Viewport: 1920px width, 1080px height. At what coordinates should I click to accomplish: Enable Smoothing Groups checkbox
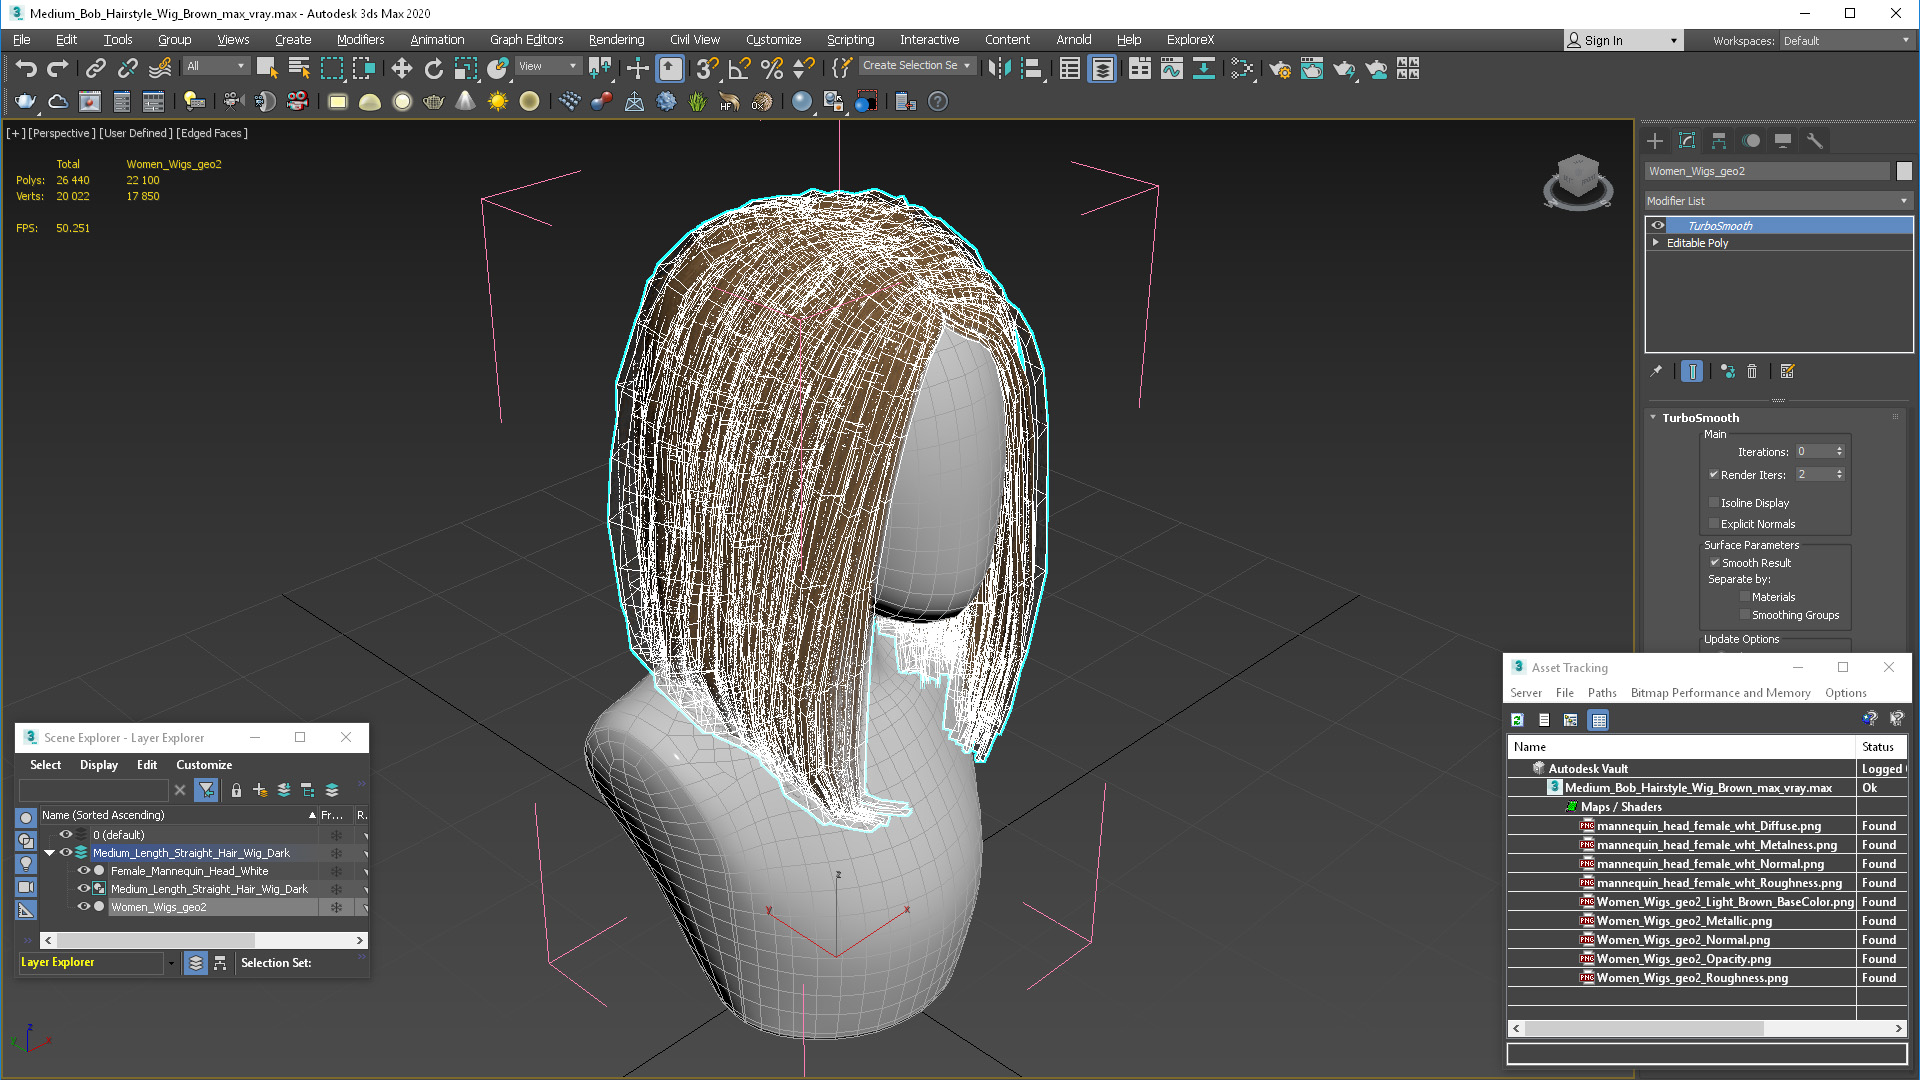(1745, 615)
